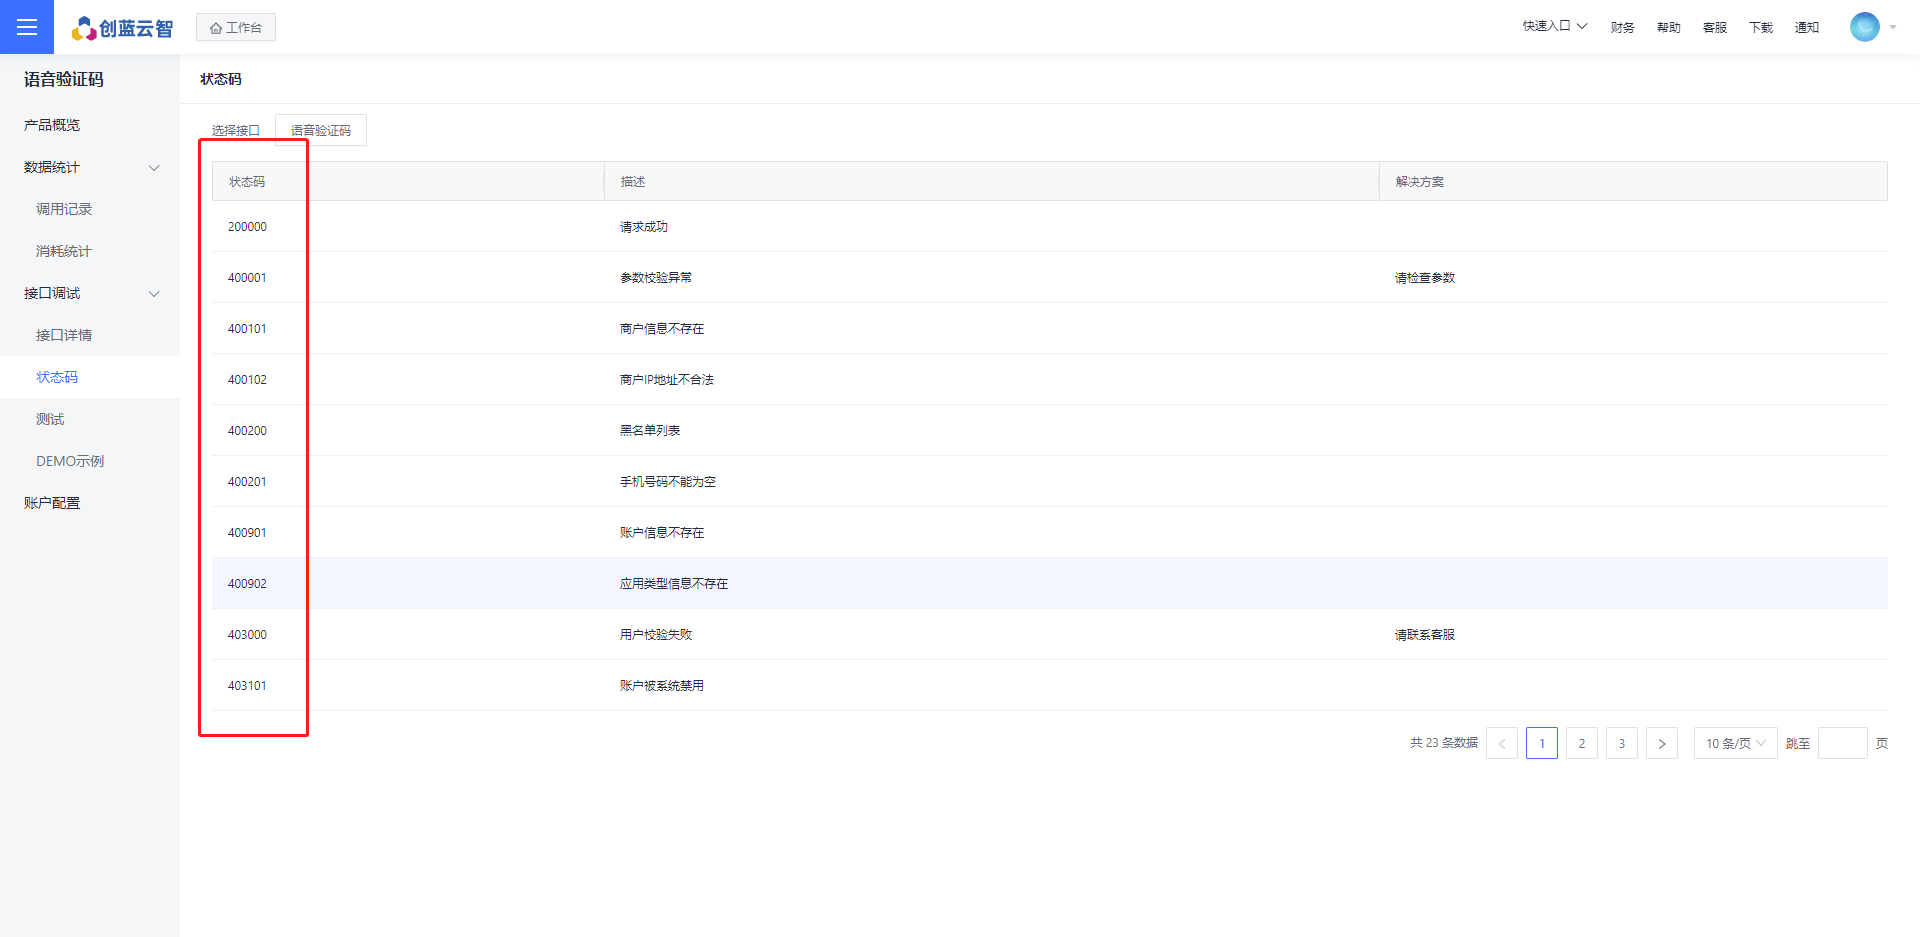Click the 商户信息不存在 description
1920x937 pixels.
662,329
